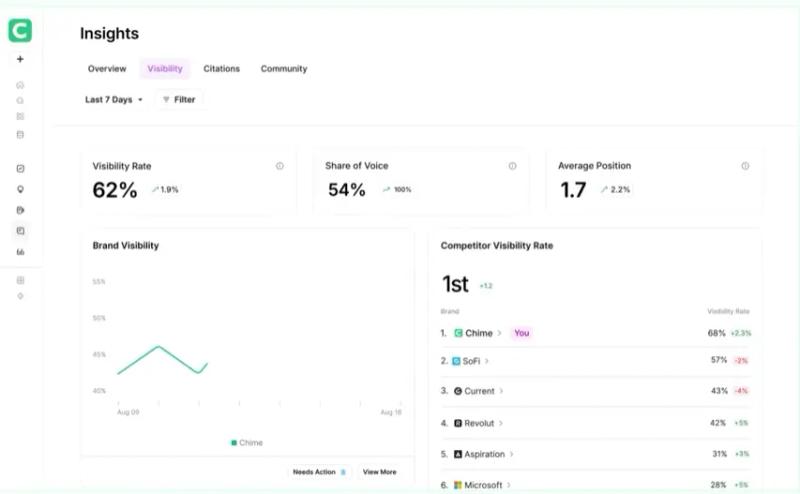Viewport: 800px width, 494px height.
Task: Click the Needs Action button
Action: pos(319,472)
